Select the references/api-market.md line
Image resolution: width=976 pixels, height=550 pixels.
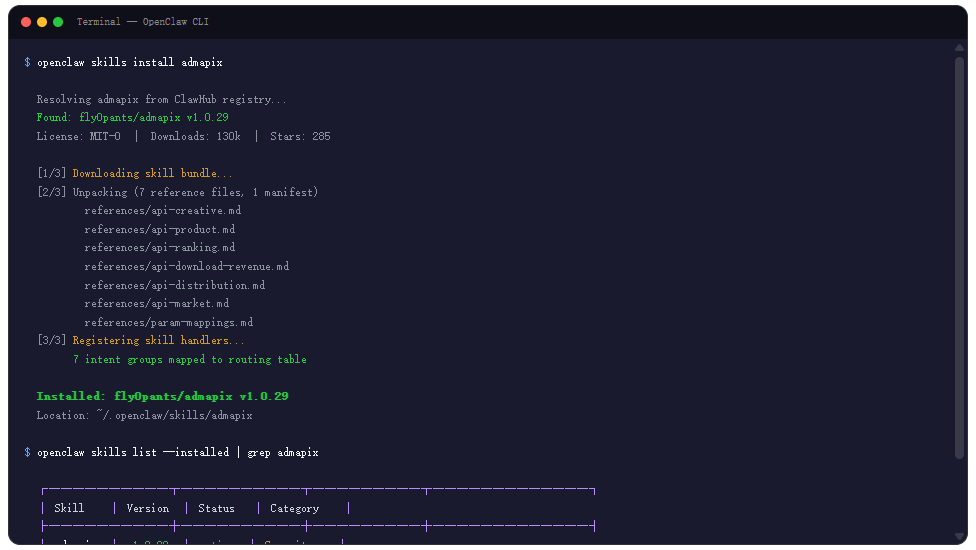coord(156,304)
